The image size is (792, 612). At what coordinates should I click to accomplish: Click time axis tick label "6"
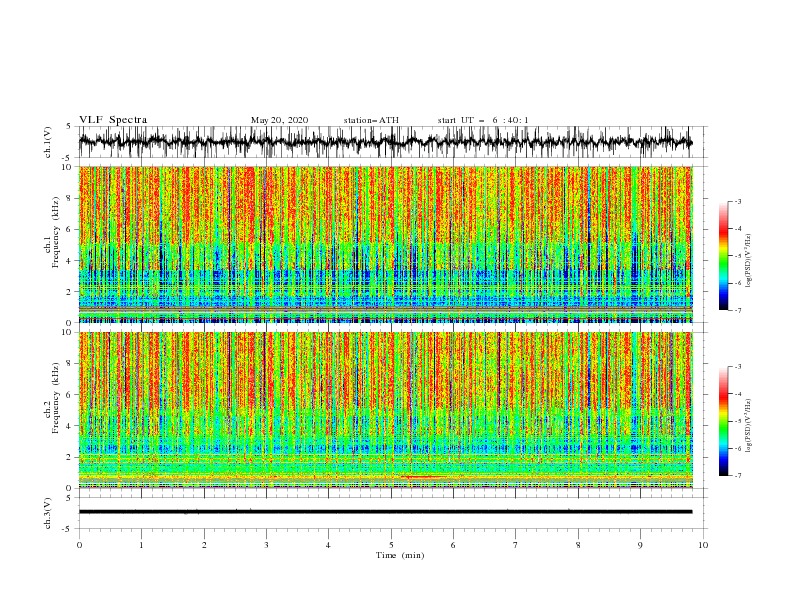coord(454,545)
